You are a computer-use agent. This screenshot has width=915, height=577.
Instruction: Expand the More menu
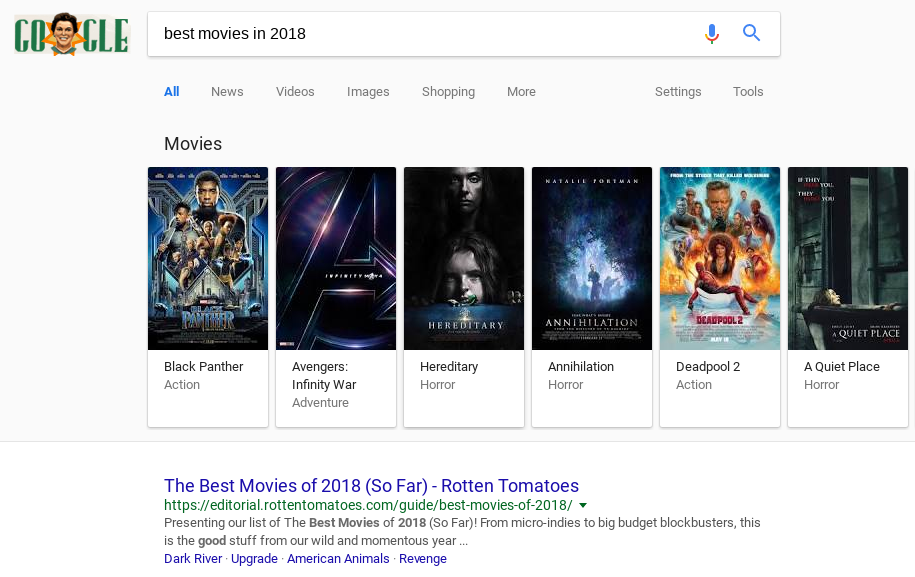tap(521, 92)
